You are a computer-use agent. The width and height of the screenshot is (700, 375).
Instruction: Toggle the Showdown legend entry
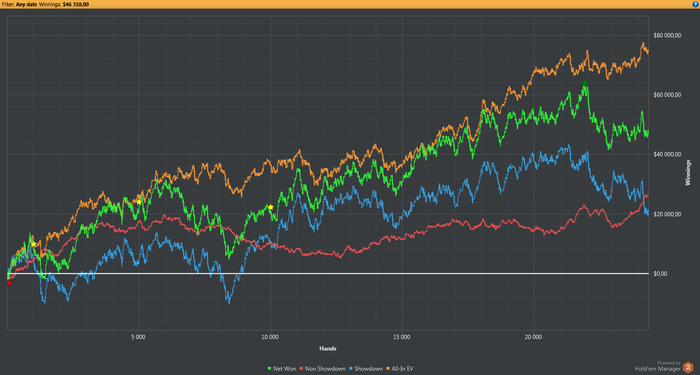tap(366, 368)
